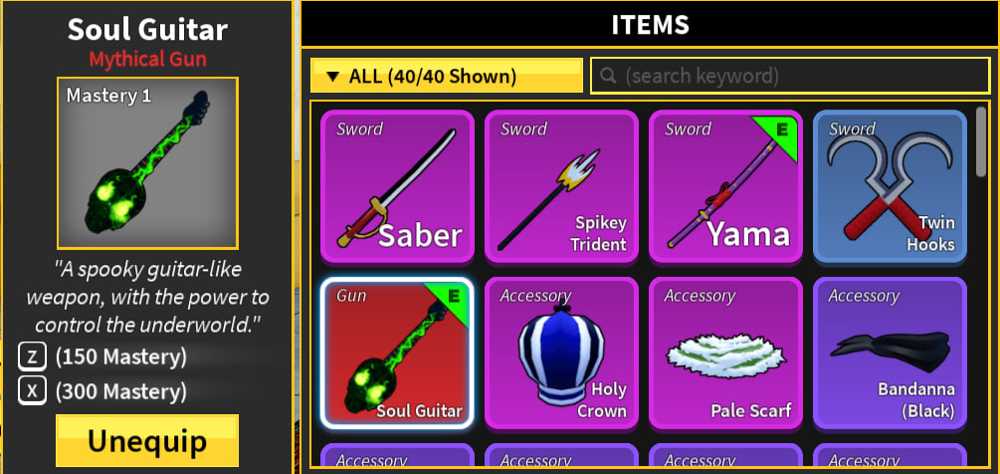Select the Saber sword item
The width and height of the screenshot is (1000, 474).
(x=397, y=186)
